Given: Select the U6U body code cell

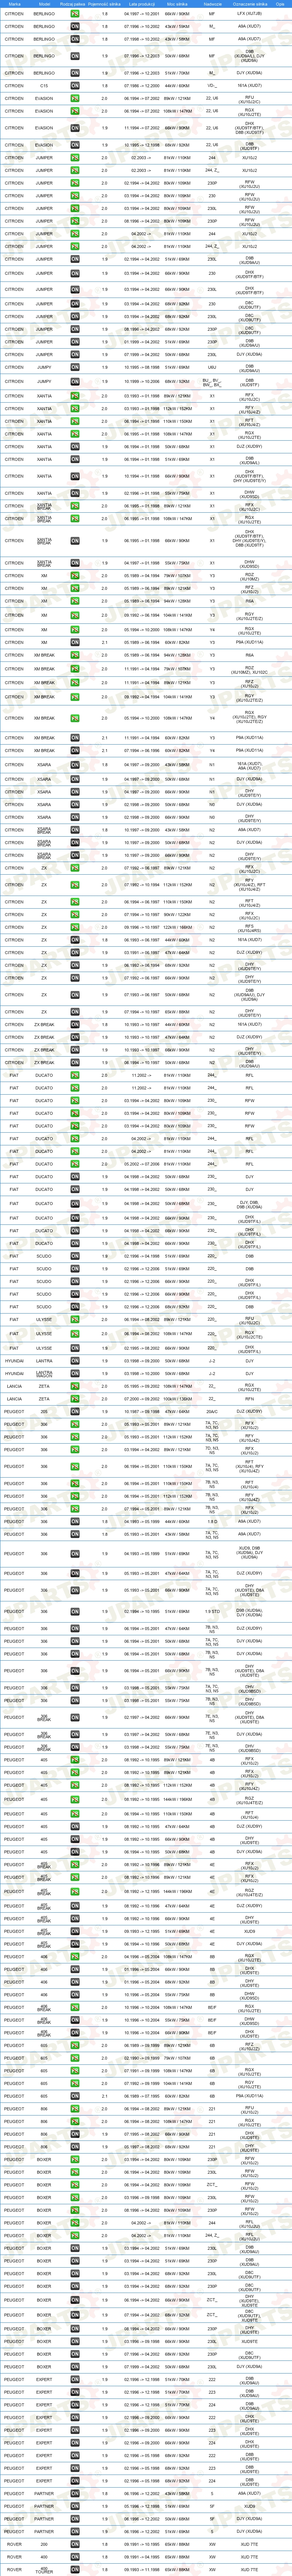Looking at the screenshot, I should [x=212, y=367].
